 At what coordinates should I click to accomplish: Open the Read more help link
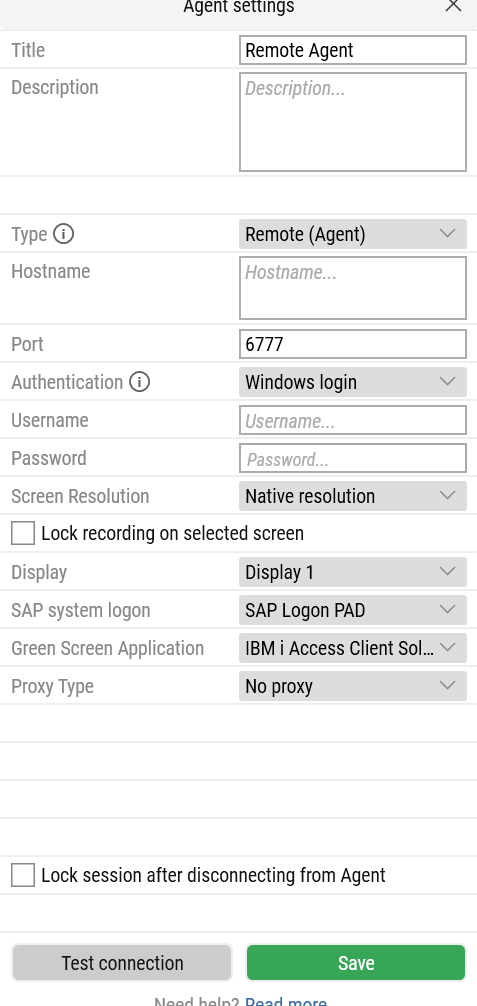click(286, 1001)
